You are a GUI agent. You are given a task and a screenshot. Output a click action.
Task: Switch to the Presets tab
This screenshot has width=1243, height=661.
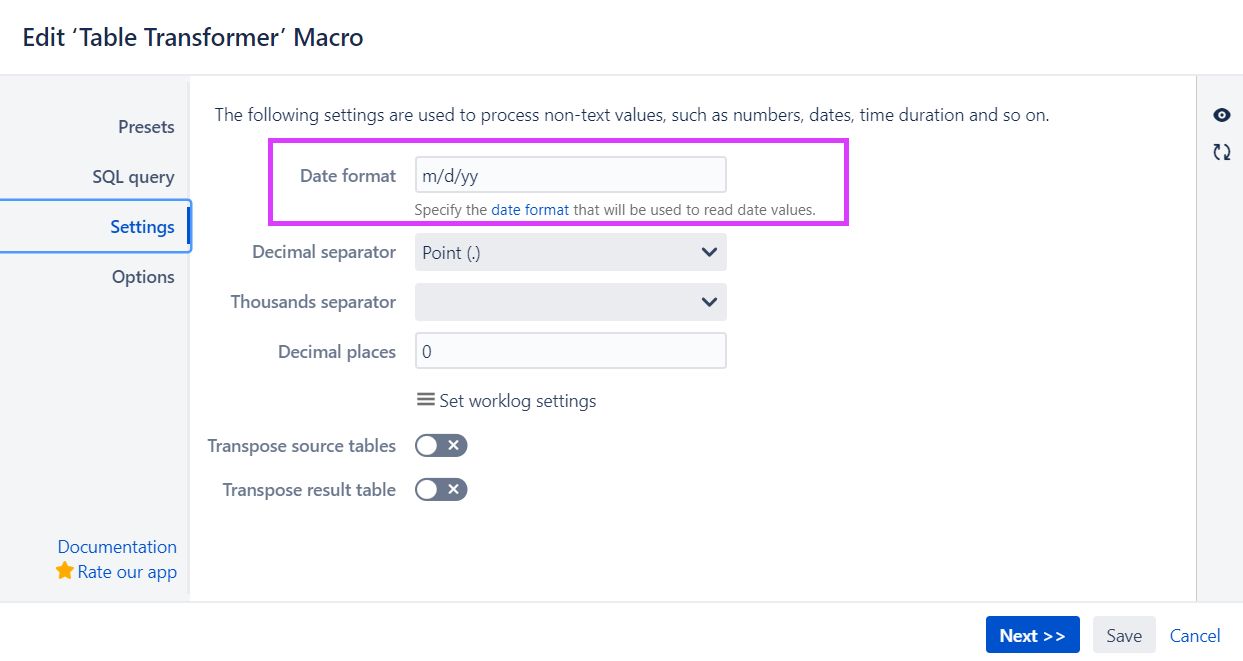coord(146,127)
